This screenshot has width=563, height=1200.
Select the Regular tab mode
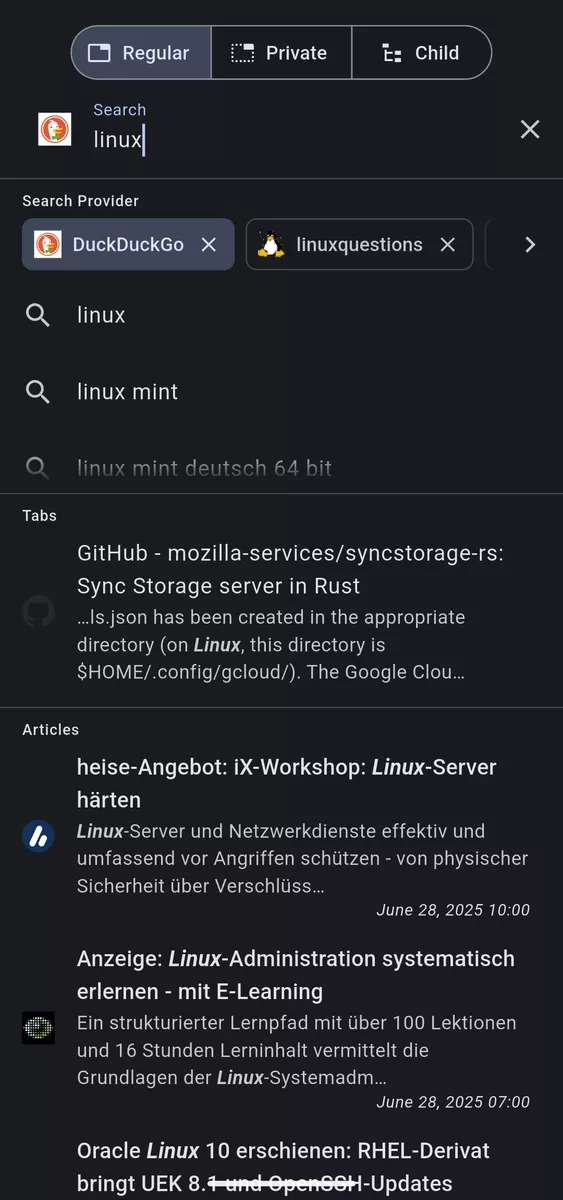141,53
